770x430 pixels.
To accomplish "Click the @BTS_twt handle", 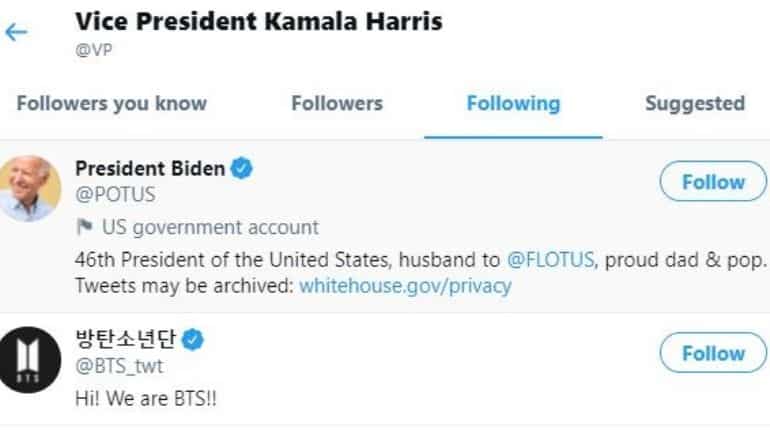I will (x=119, y=366).
